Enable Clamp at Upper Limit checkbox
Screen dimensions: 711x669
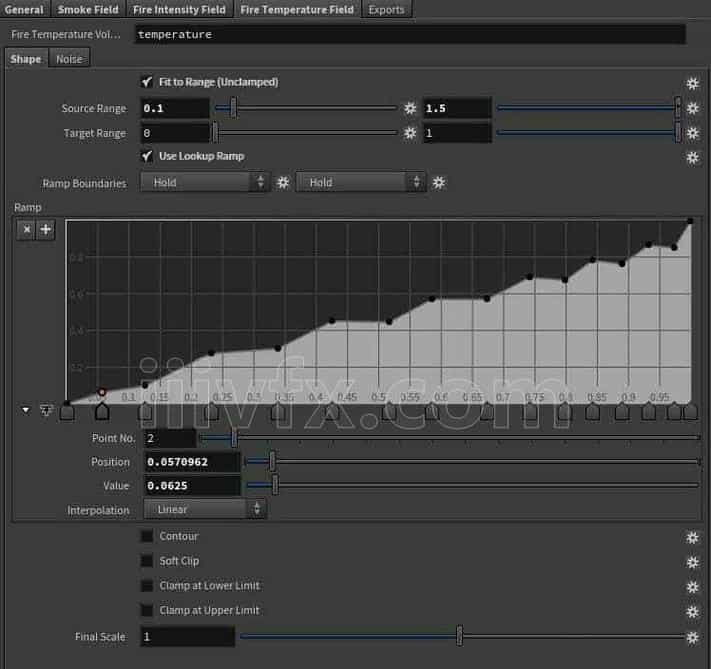(x=146, y=610)
